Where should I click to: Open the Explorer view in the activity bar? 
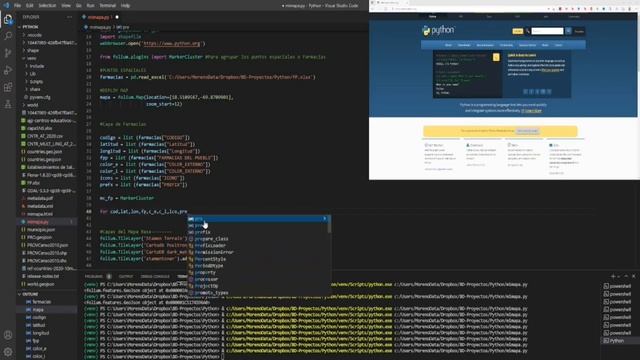(8, 19)
